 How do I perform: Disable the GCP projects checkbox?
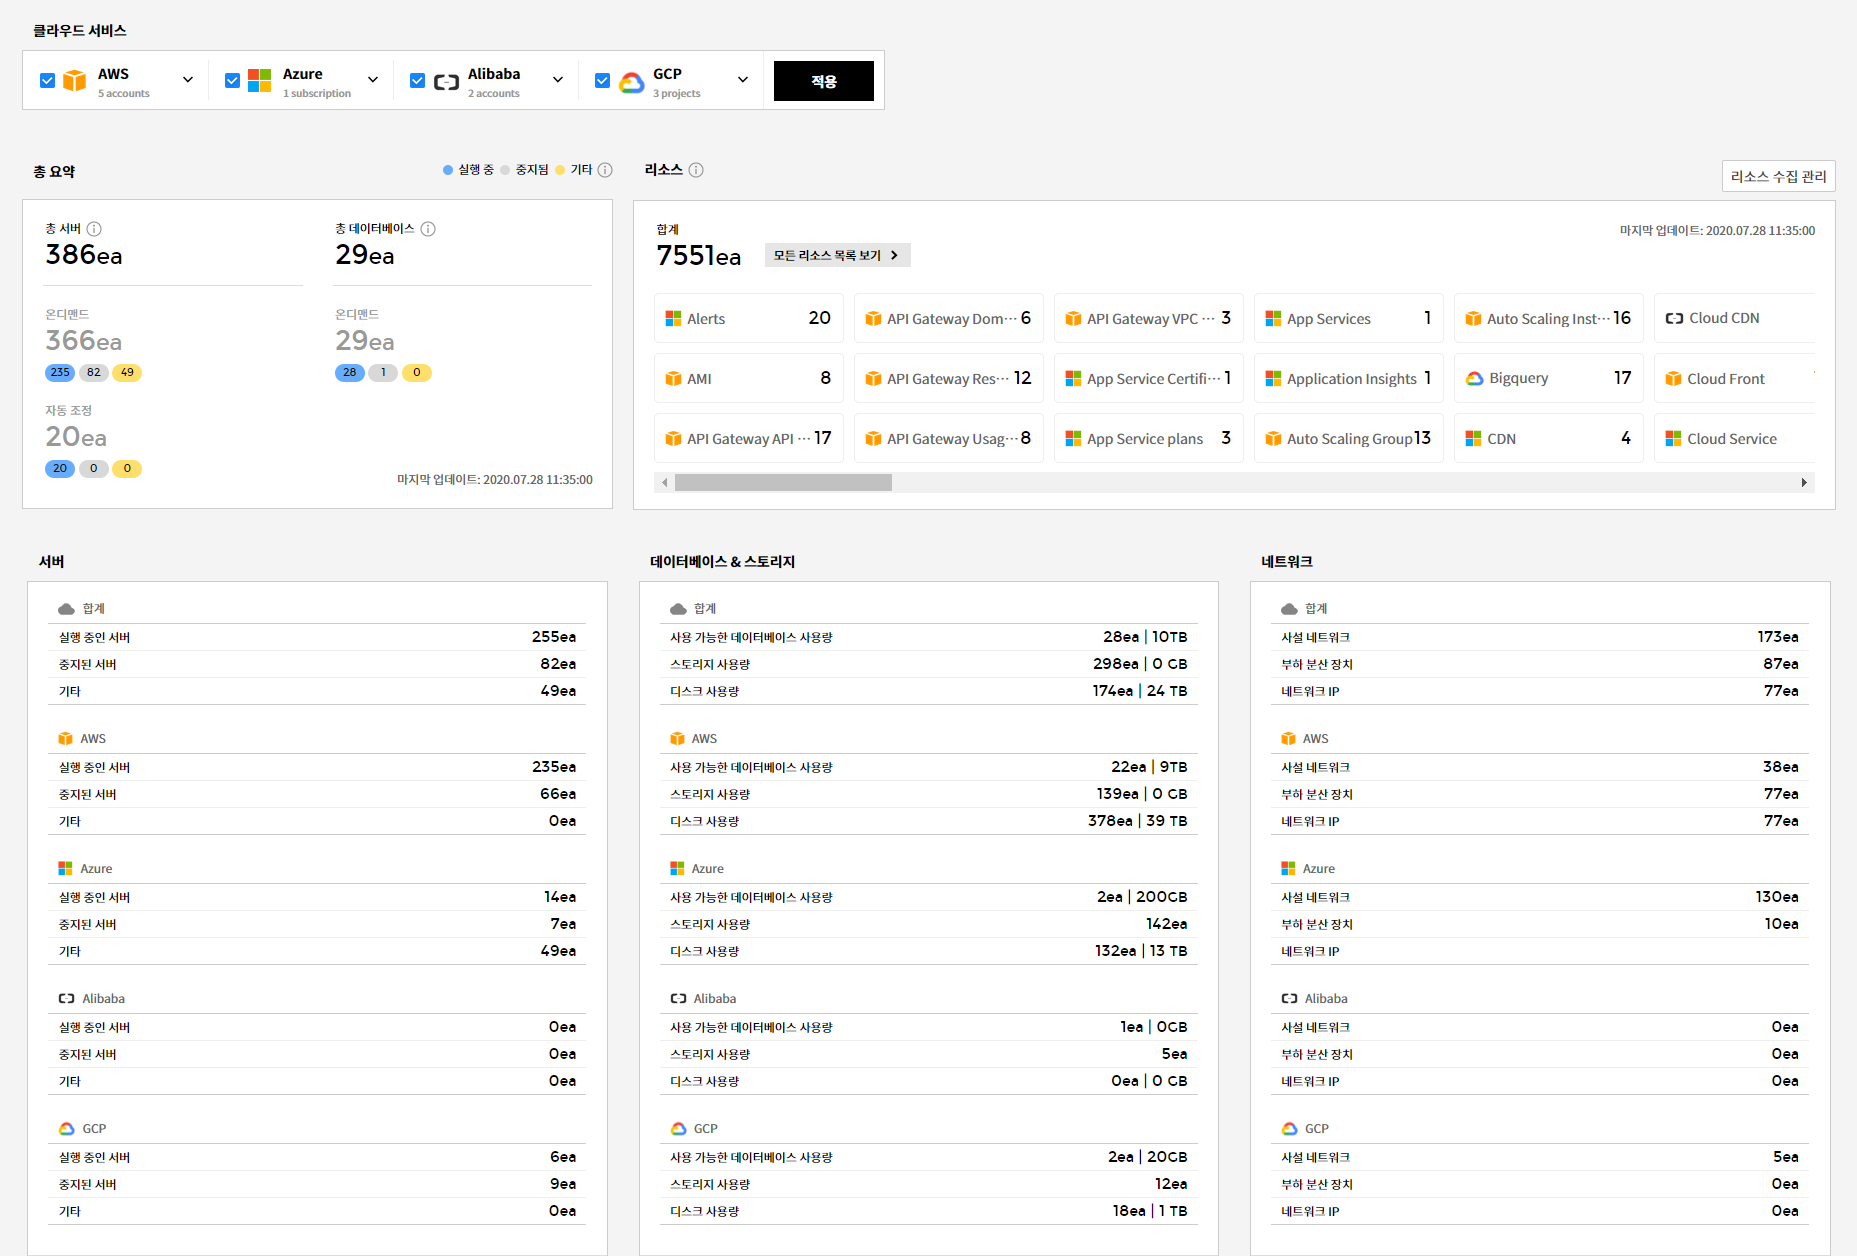(x=602, y=81)
